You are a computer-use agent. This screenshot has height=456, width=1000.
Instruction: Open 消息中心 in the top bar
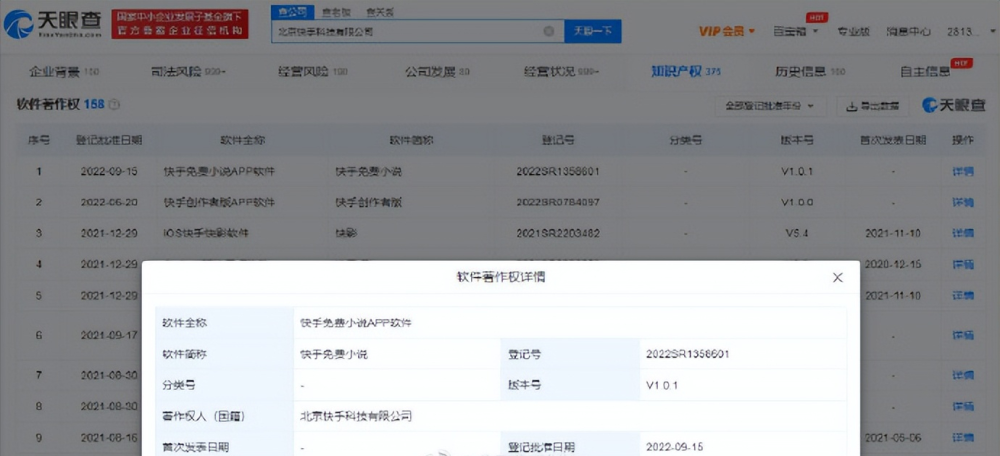coord(908,31)
